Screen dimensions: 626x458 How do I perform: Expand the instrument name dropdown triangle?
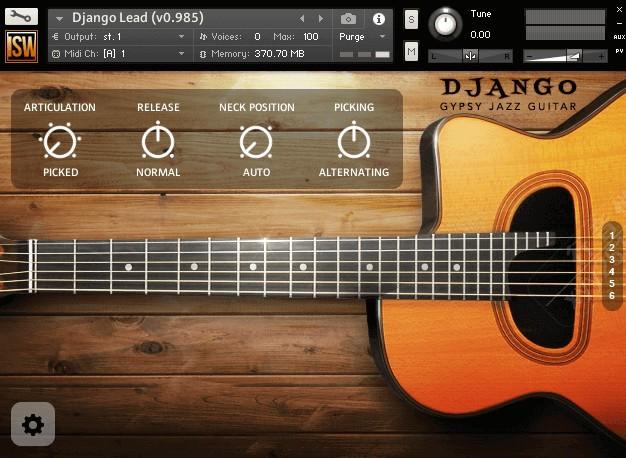tap(59, 19)
